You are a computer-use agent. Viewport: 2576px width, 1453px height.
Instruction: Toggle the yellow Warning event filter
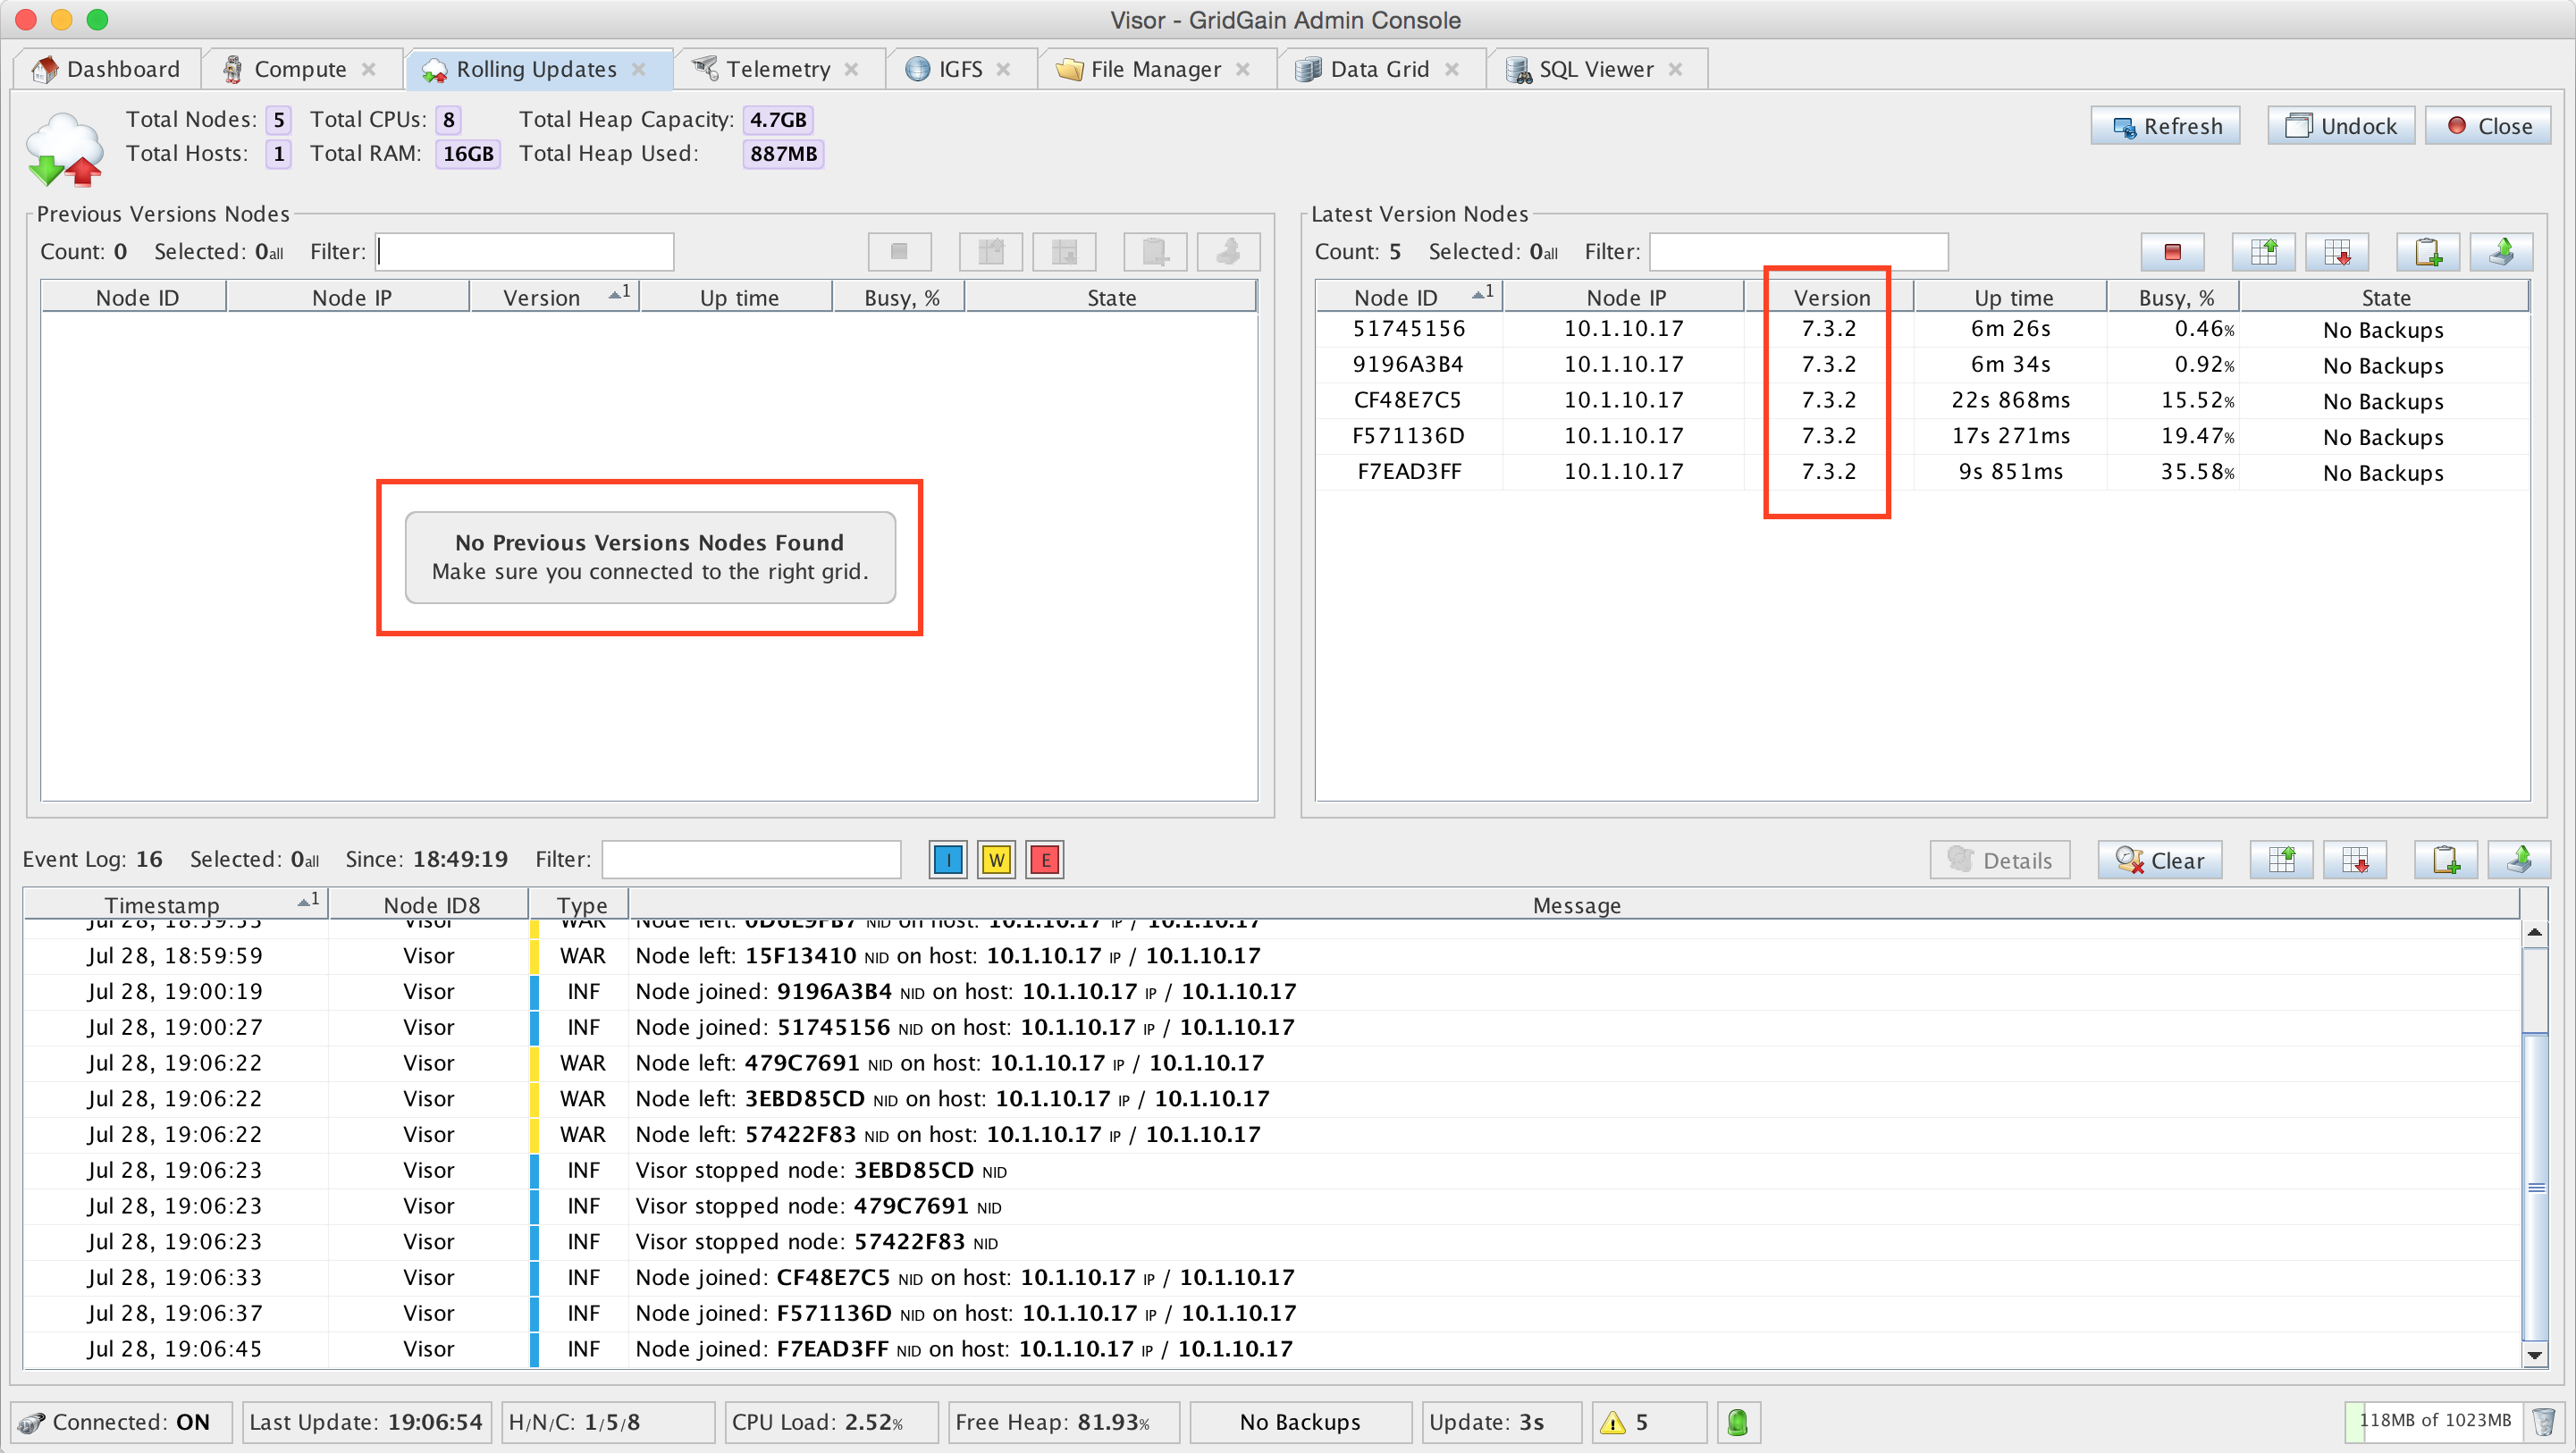click(996, 860)
